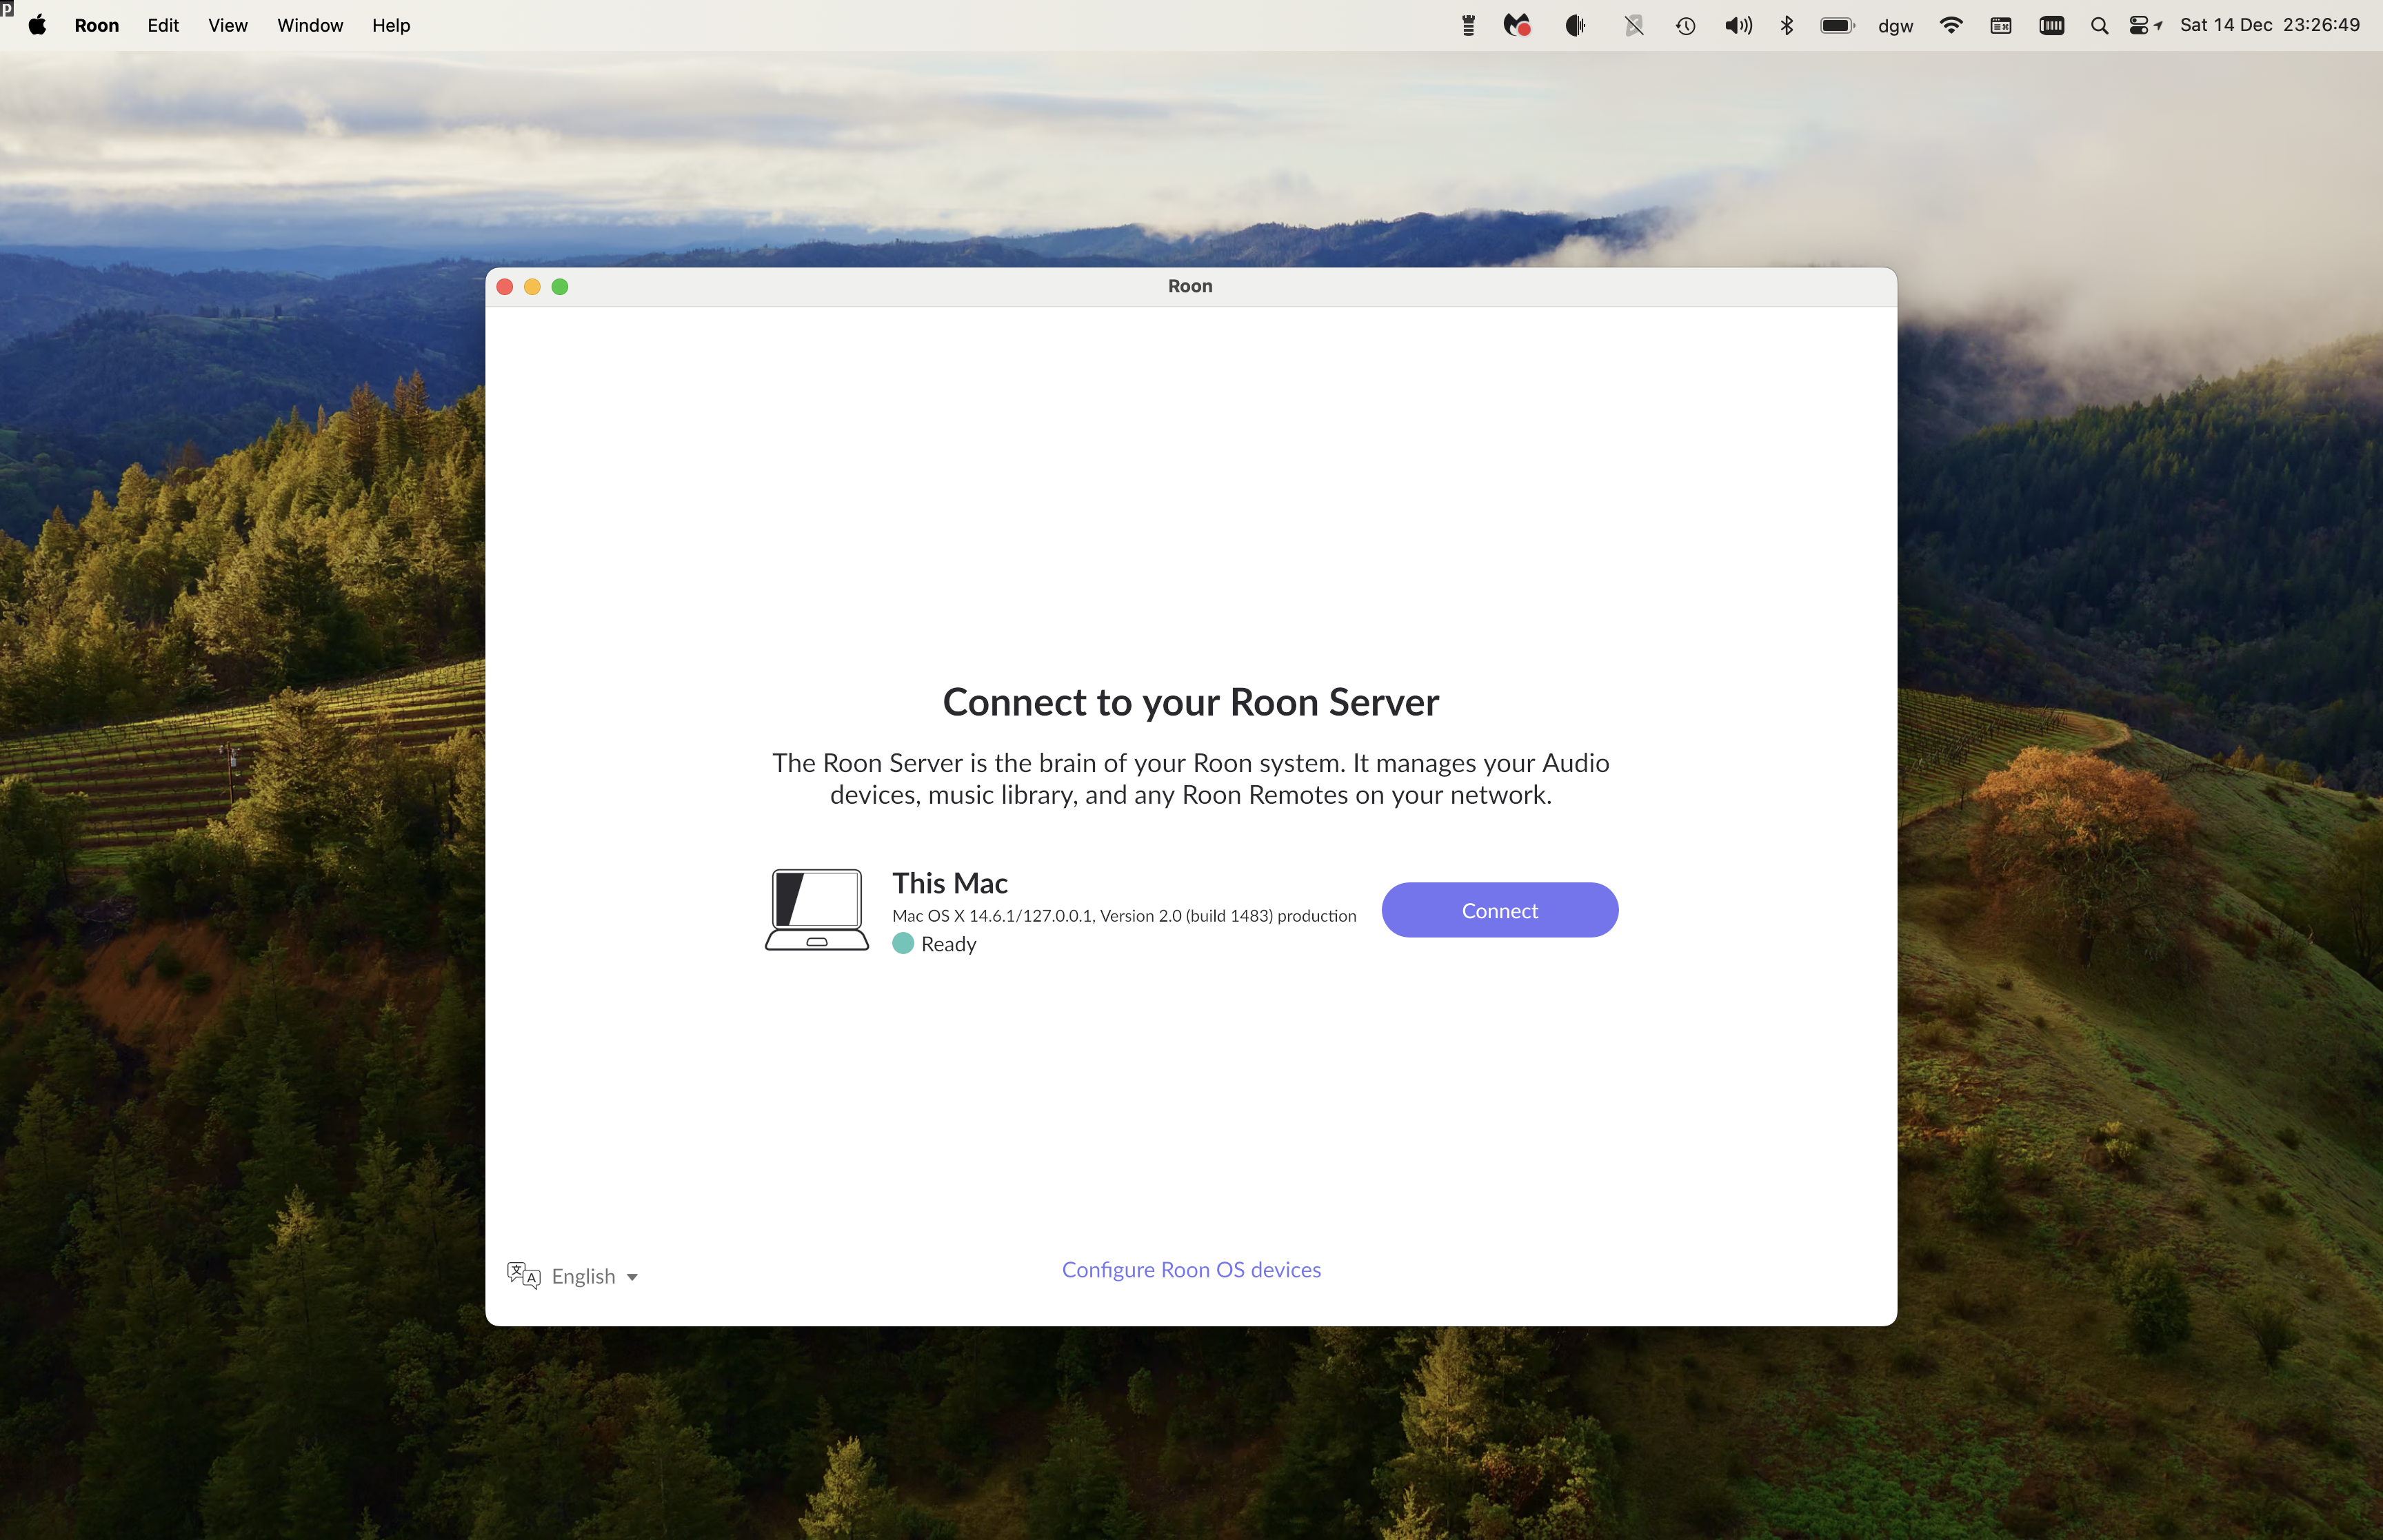Click the crossed-out notification menu bar icon
2383x1540 pixels.
point(1633,26)
